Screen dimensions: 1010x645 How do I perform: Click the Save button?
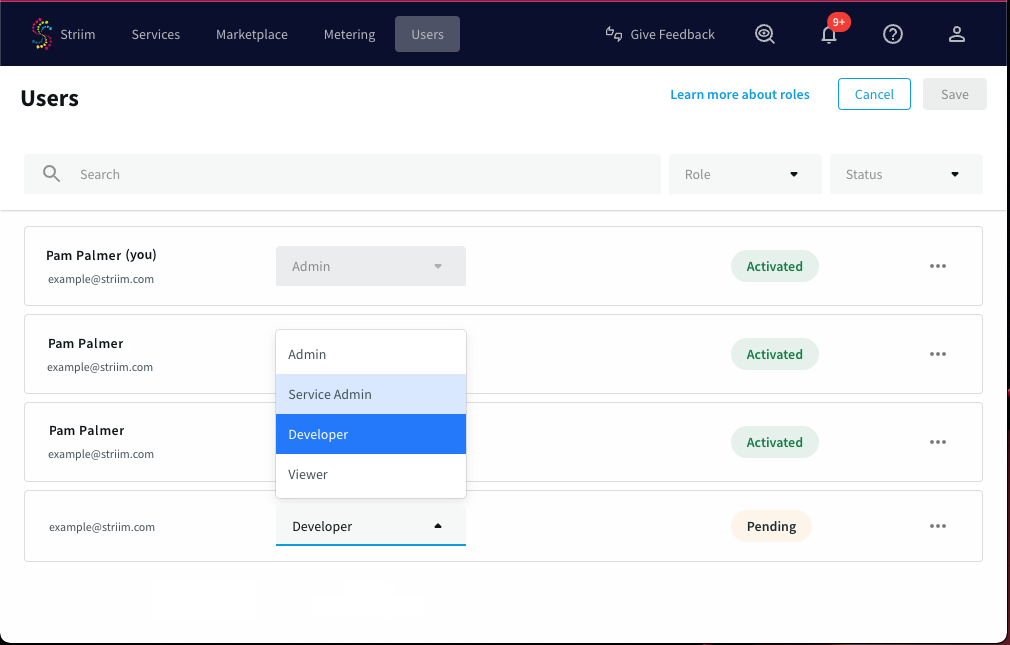point(955,94)
